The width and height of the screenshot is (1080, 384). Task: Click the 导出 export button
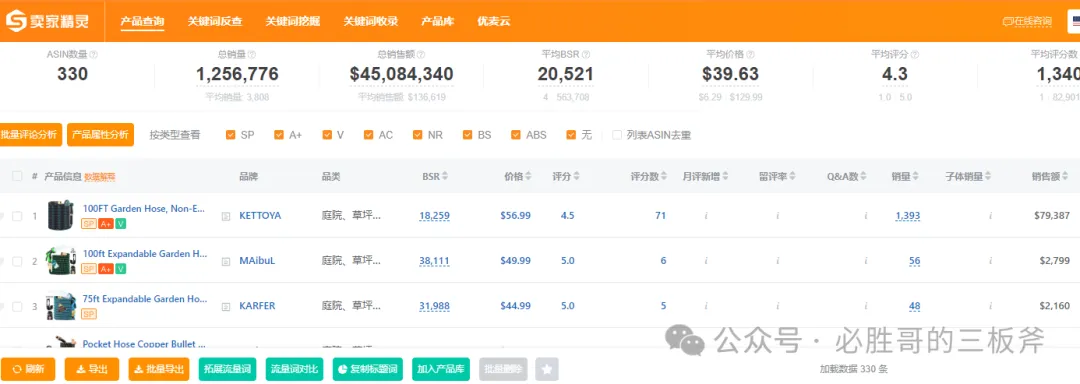pyautogui.click(x=92, y=369)
